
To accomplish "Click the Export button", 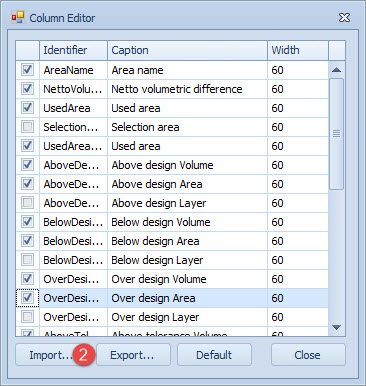I will (133, 355).
